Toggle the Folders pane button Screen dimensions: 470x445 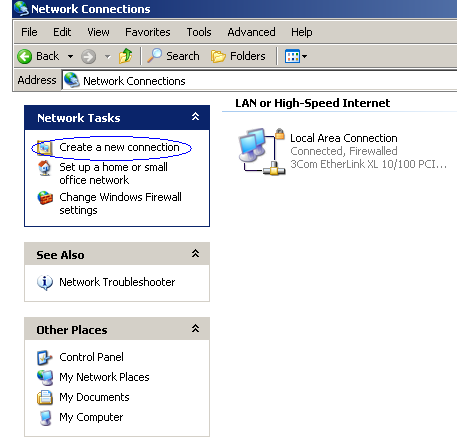[238, 56]
